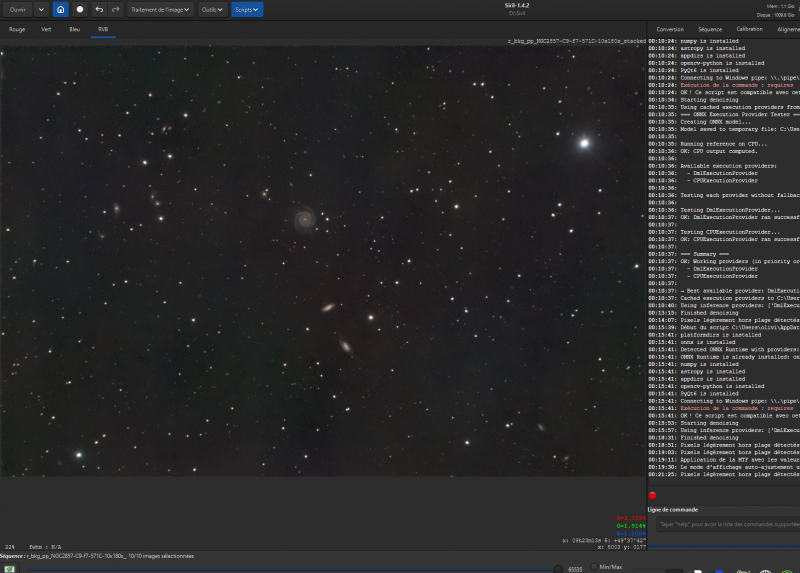Click the high cutoff slider handle near 65535
The width and height of the screenshot is (800, 573).
pyautogui.click(x=558, y=569)
